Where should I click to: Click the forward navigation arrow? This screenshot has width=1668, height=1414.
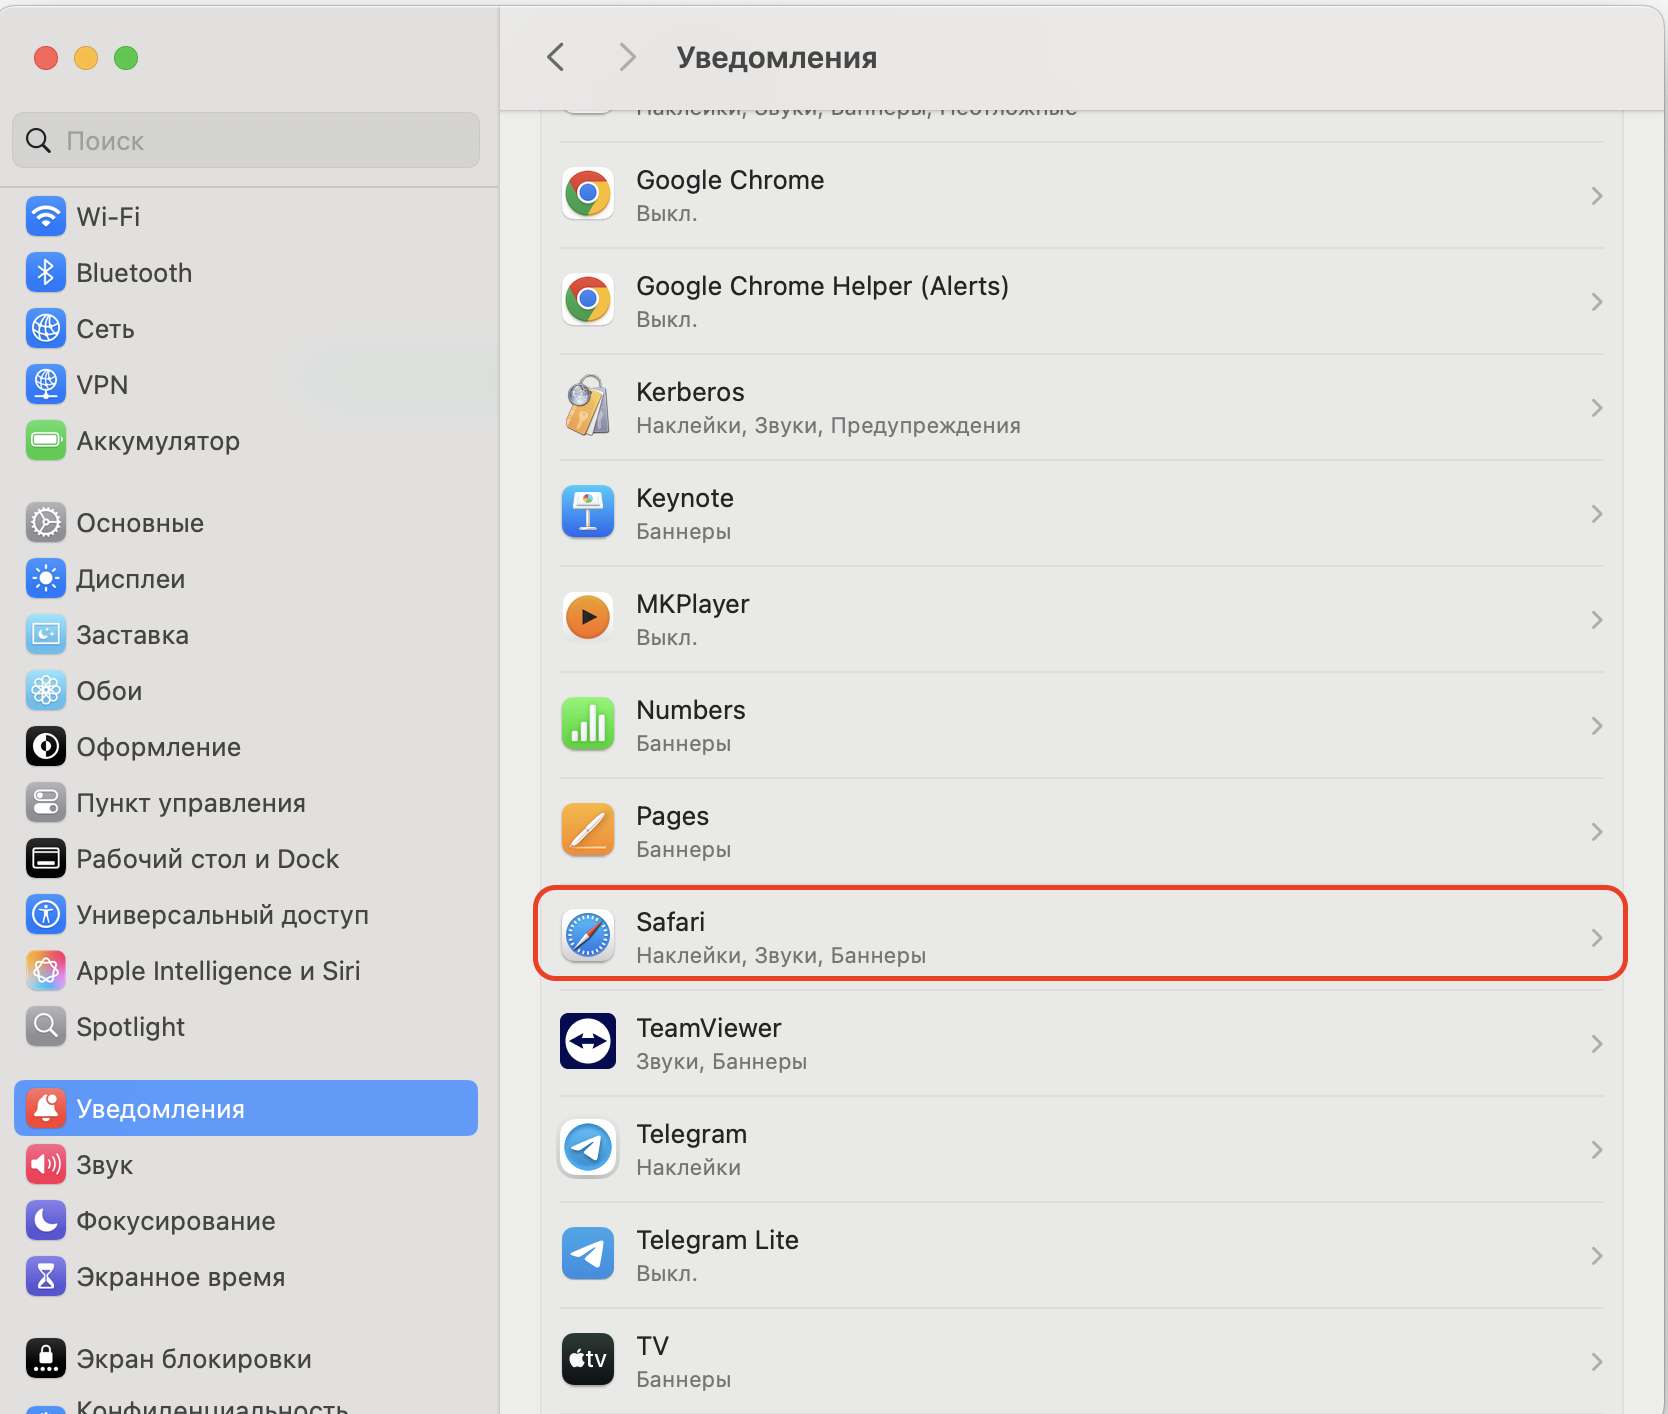coord(627,58)
